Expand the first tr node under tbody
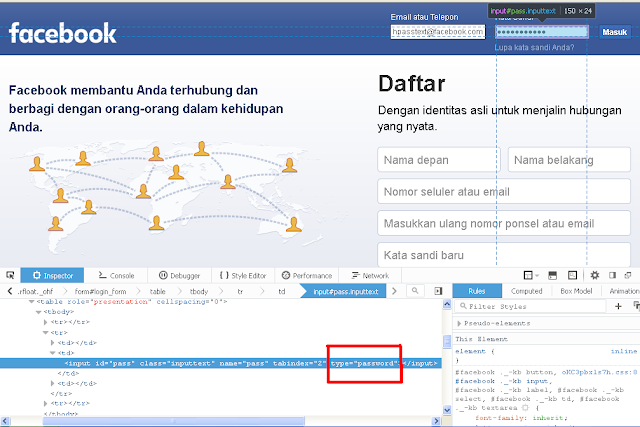The width and height of the screenshot is (640, 427). 45,322
